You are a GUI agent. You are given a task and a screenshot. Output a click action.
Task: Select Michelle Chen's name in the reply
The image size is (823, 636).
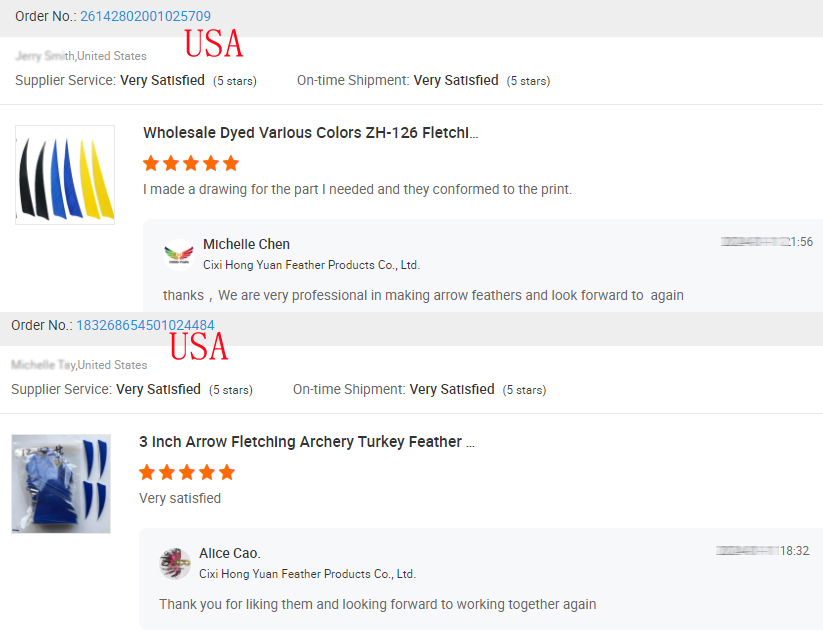click(x=246, y=244)
